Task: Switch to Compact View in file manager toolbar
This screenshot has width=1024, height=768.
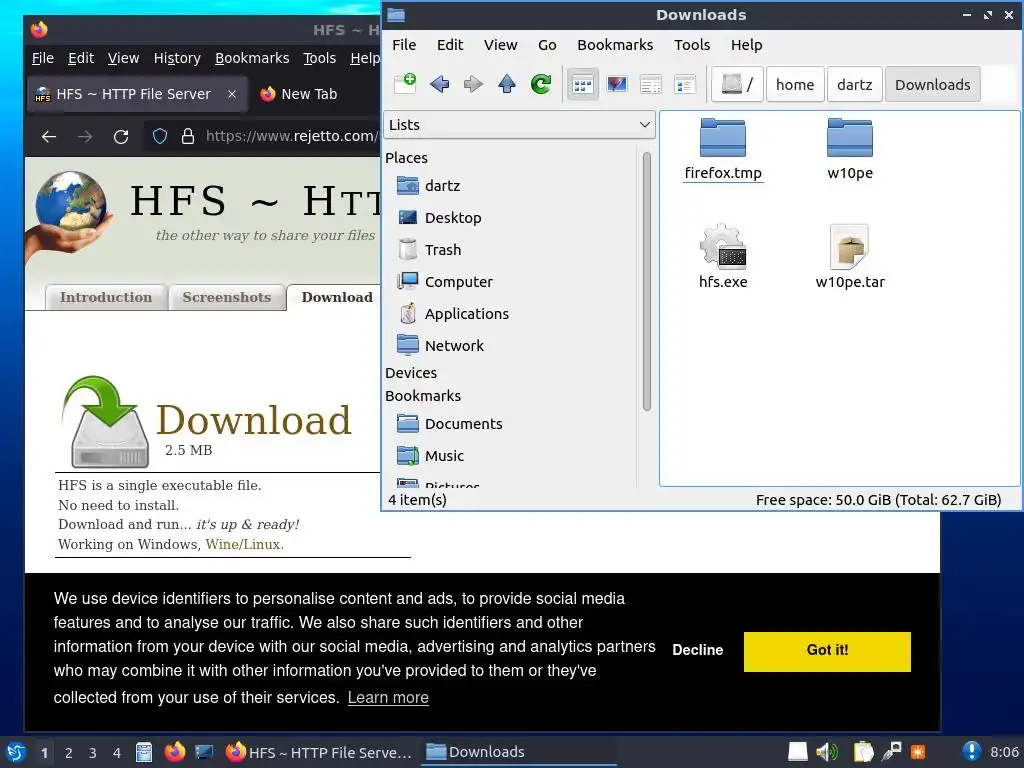Action: point(650,84)
